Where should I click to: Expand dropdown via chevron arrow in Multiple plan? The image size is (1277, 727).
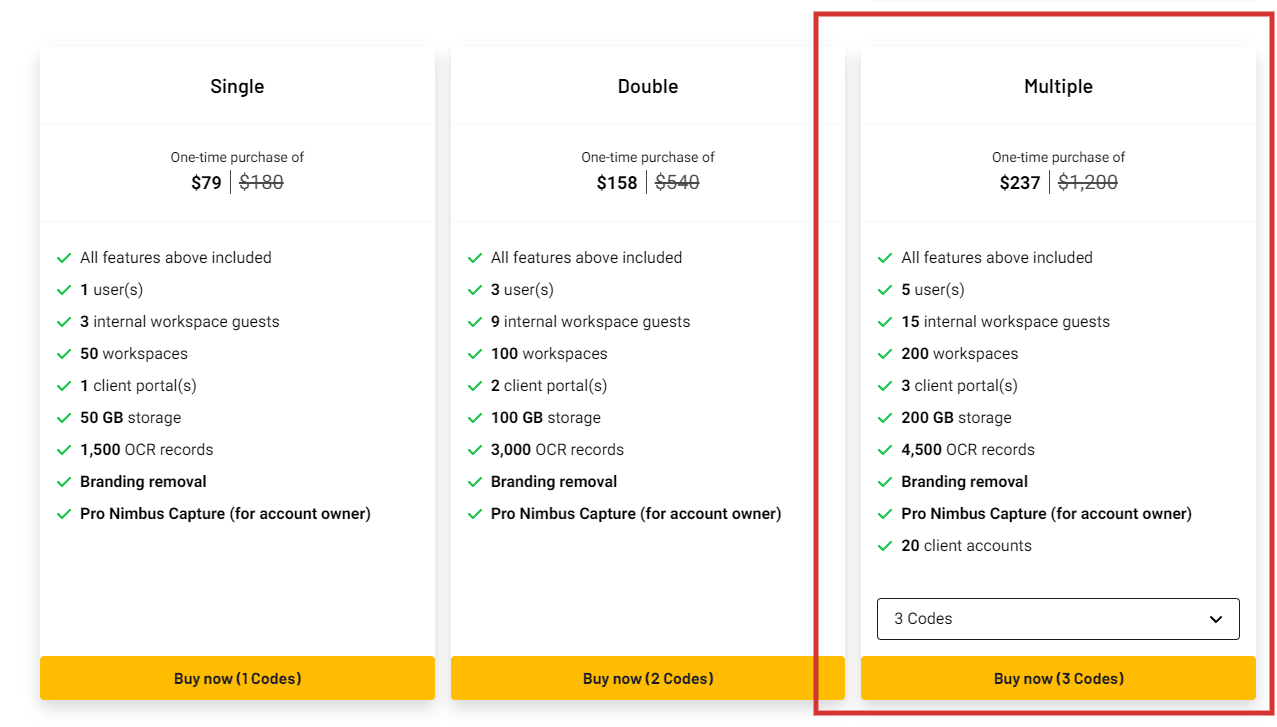[1216, 619]
